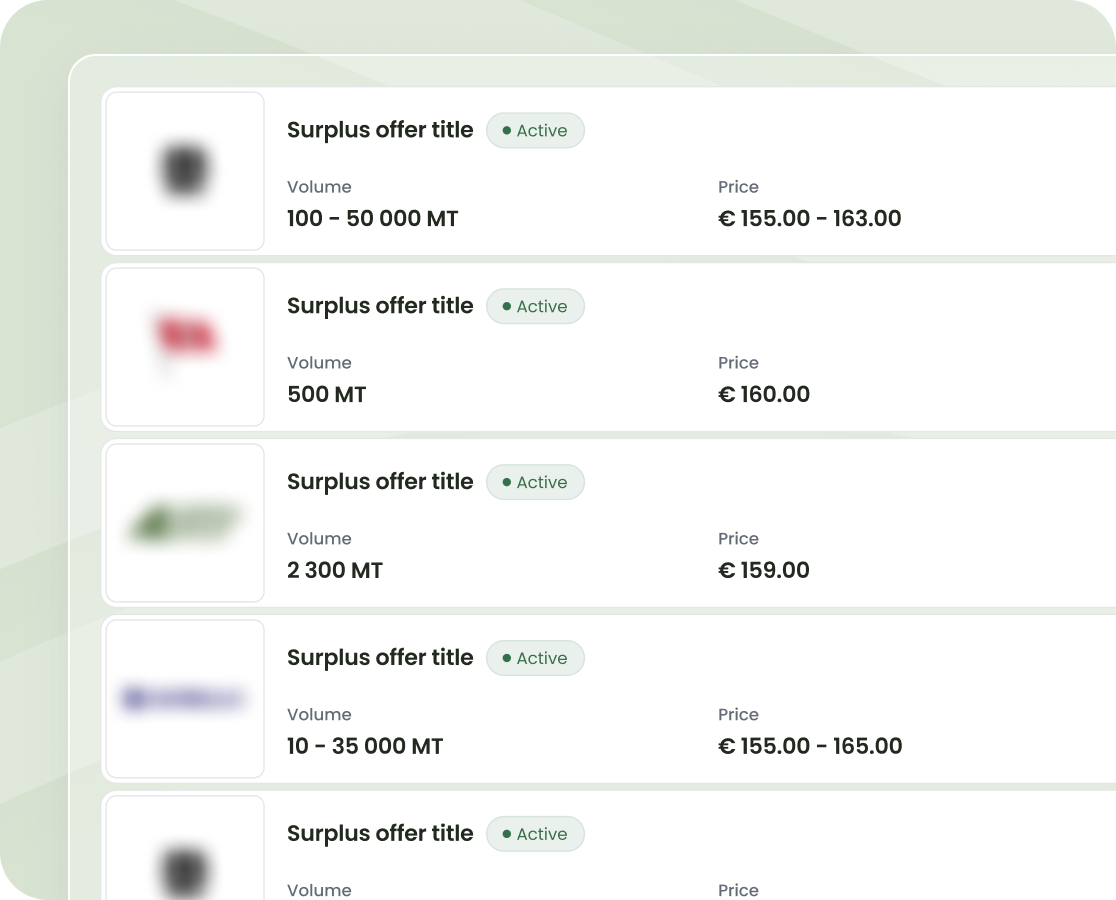Screen dimensions: 1116x900
Task: Click the 2 300 MT volume value
Action: (335, 571)
